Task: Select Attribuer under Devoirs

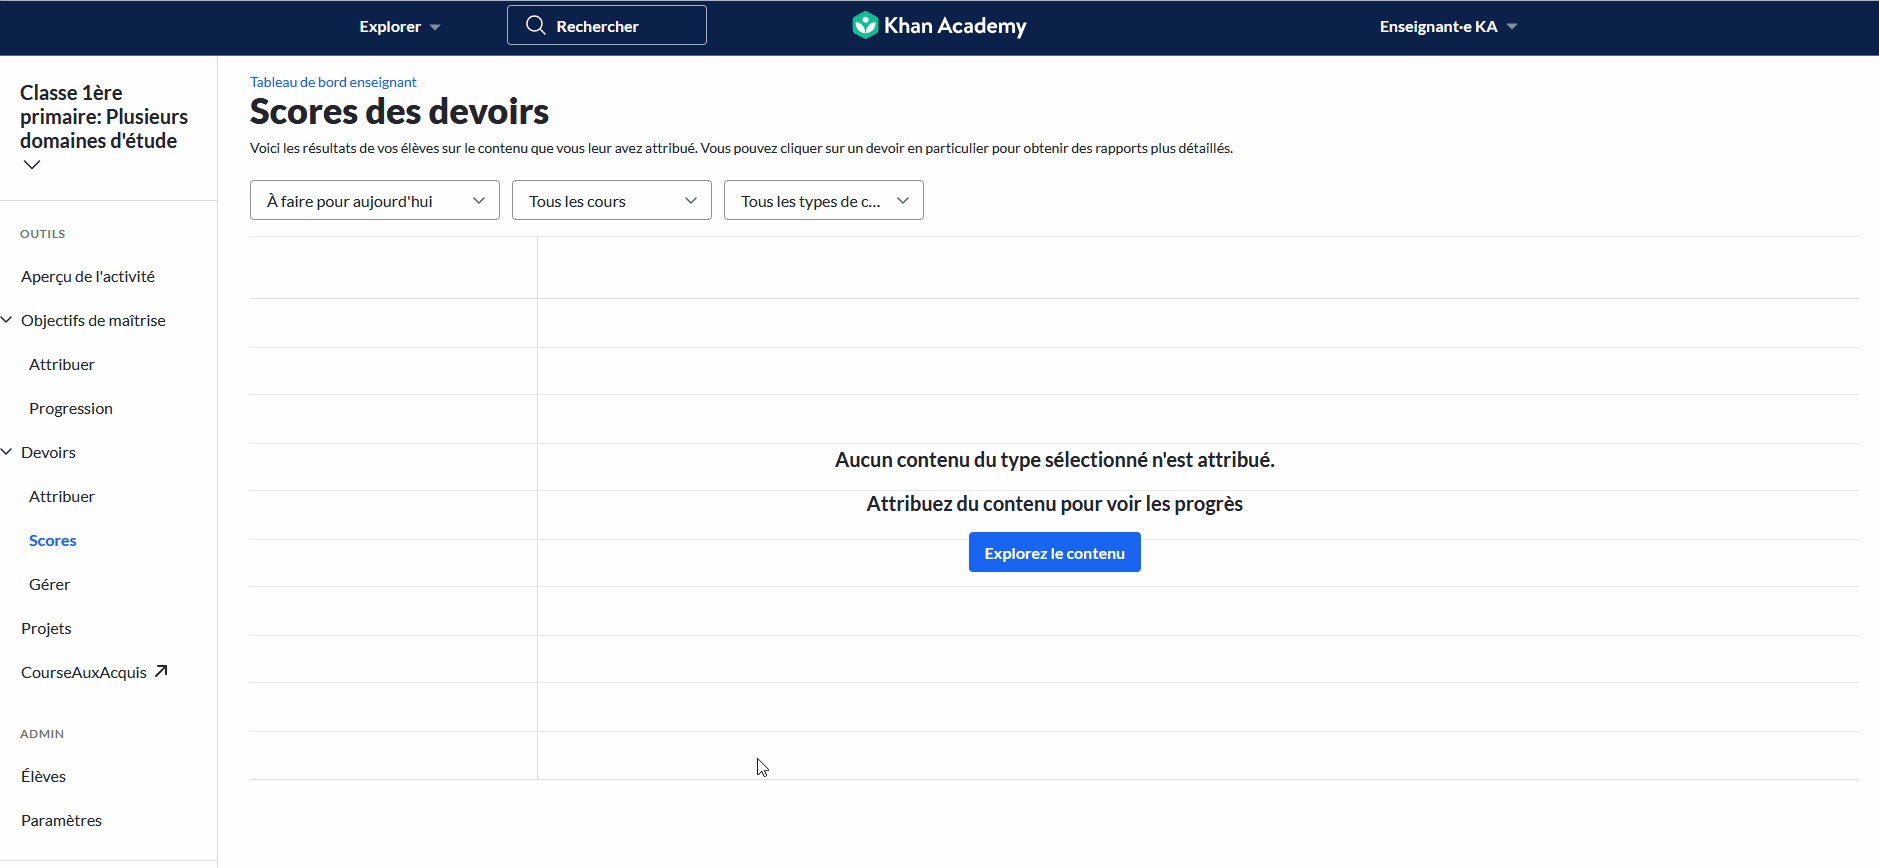Action: (62, 496)
